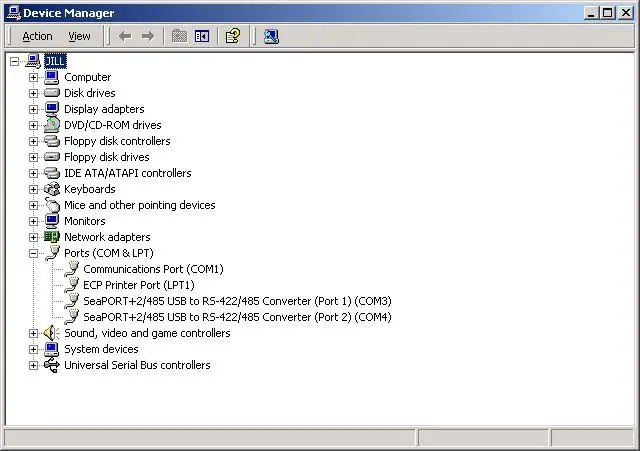Expand the Keyboards category
The width and height of the screenshot is (640, 451).
33,189
